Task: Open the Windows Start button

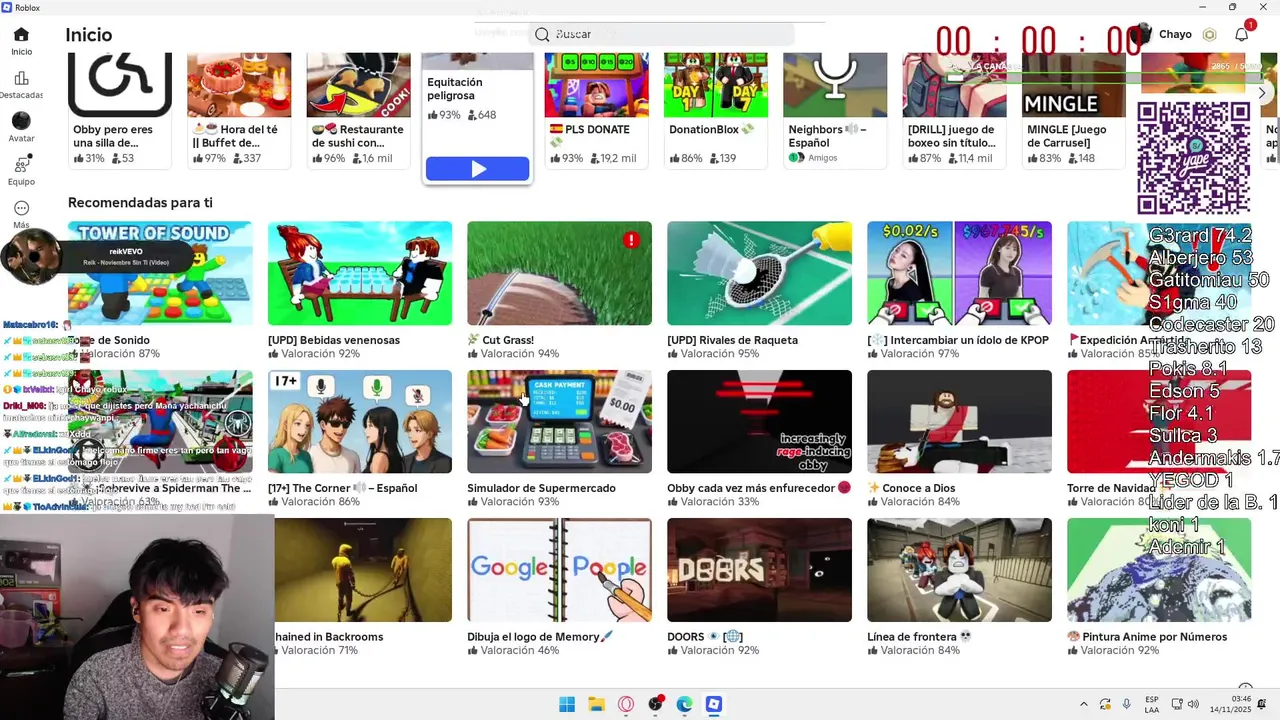Action: pyautogui.click(x=567, y=704)
